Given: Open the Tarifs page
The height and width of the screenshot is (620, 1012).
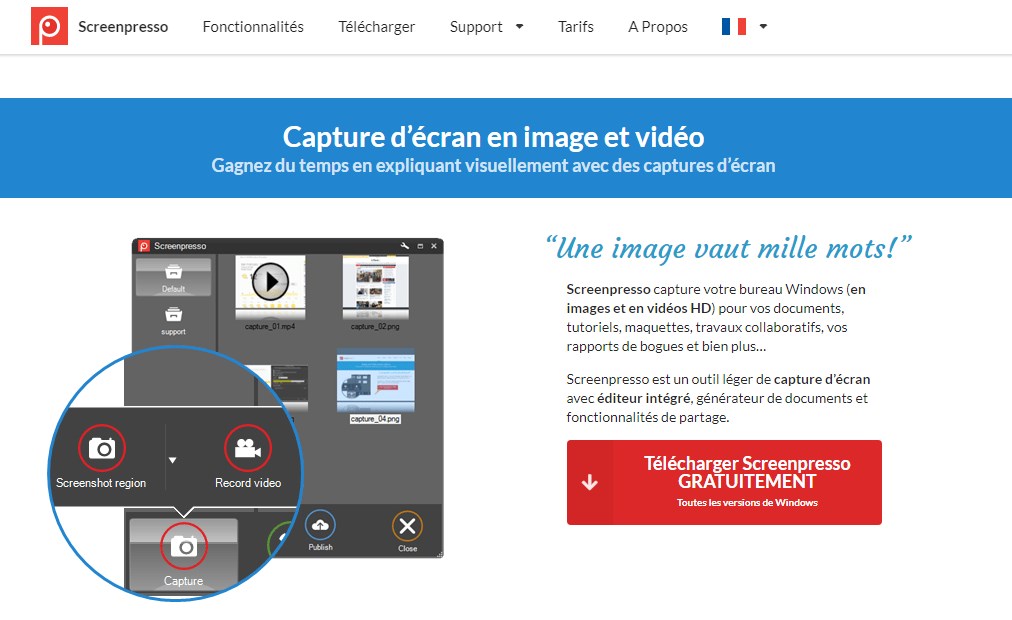Looking at the screenshot, I should 576,26.
